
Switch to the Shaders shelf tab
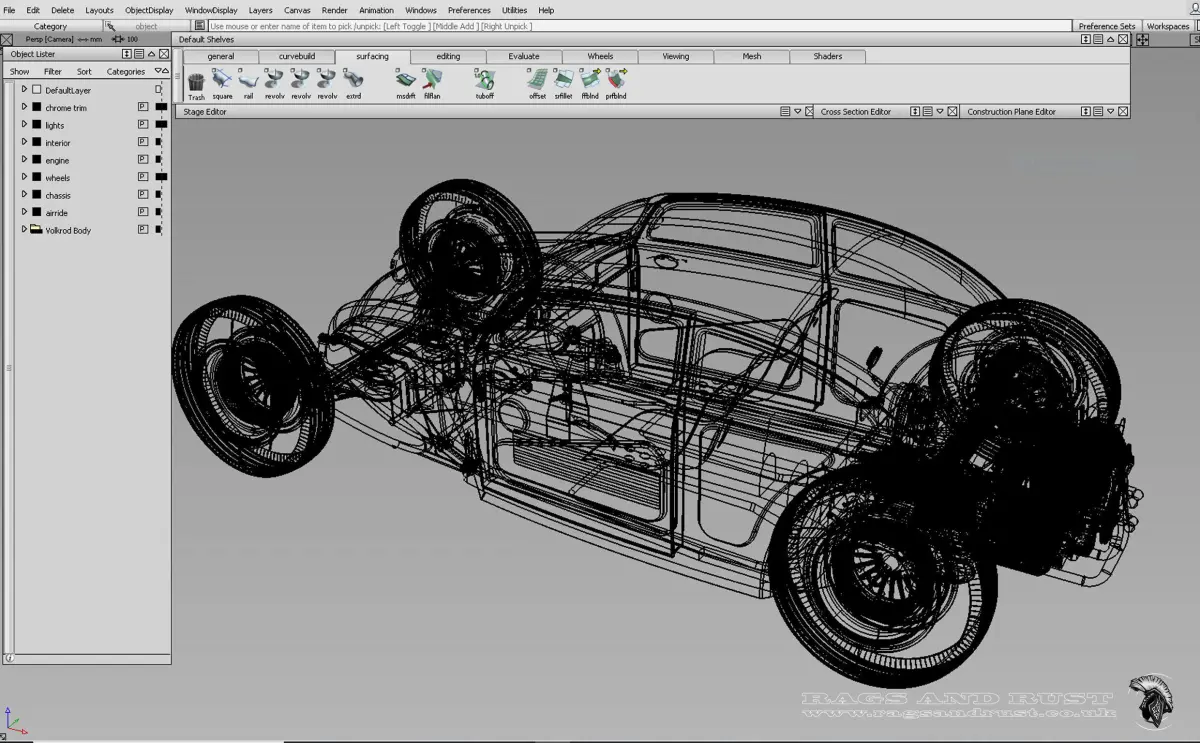(828, 57)
